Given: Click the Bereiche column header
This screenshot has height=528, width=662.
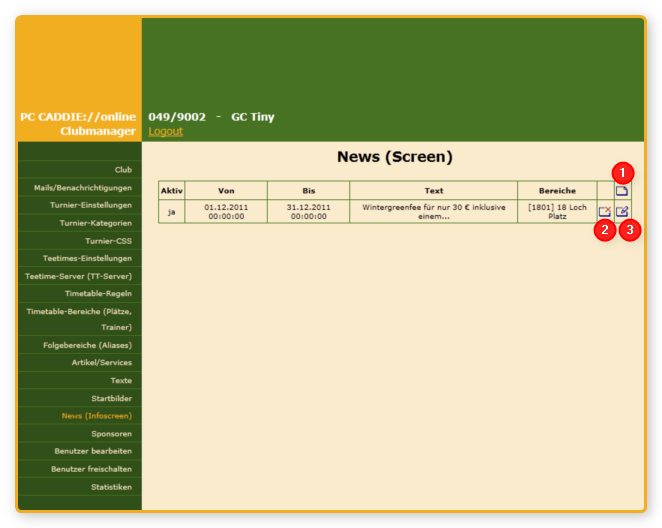Looking at the screenshot, I should click(557, 191).
